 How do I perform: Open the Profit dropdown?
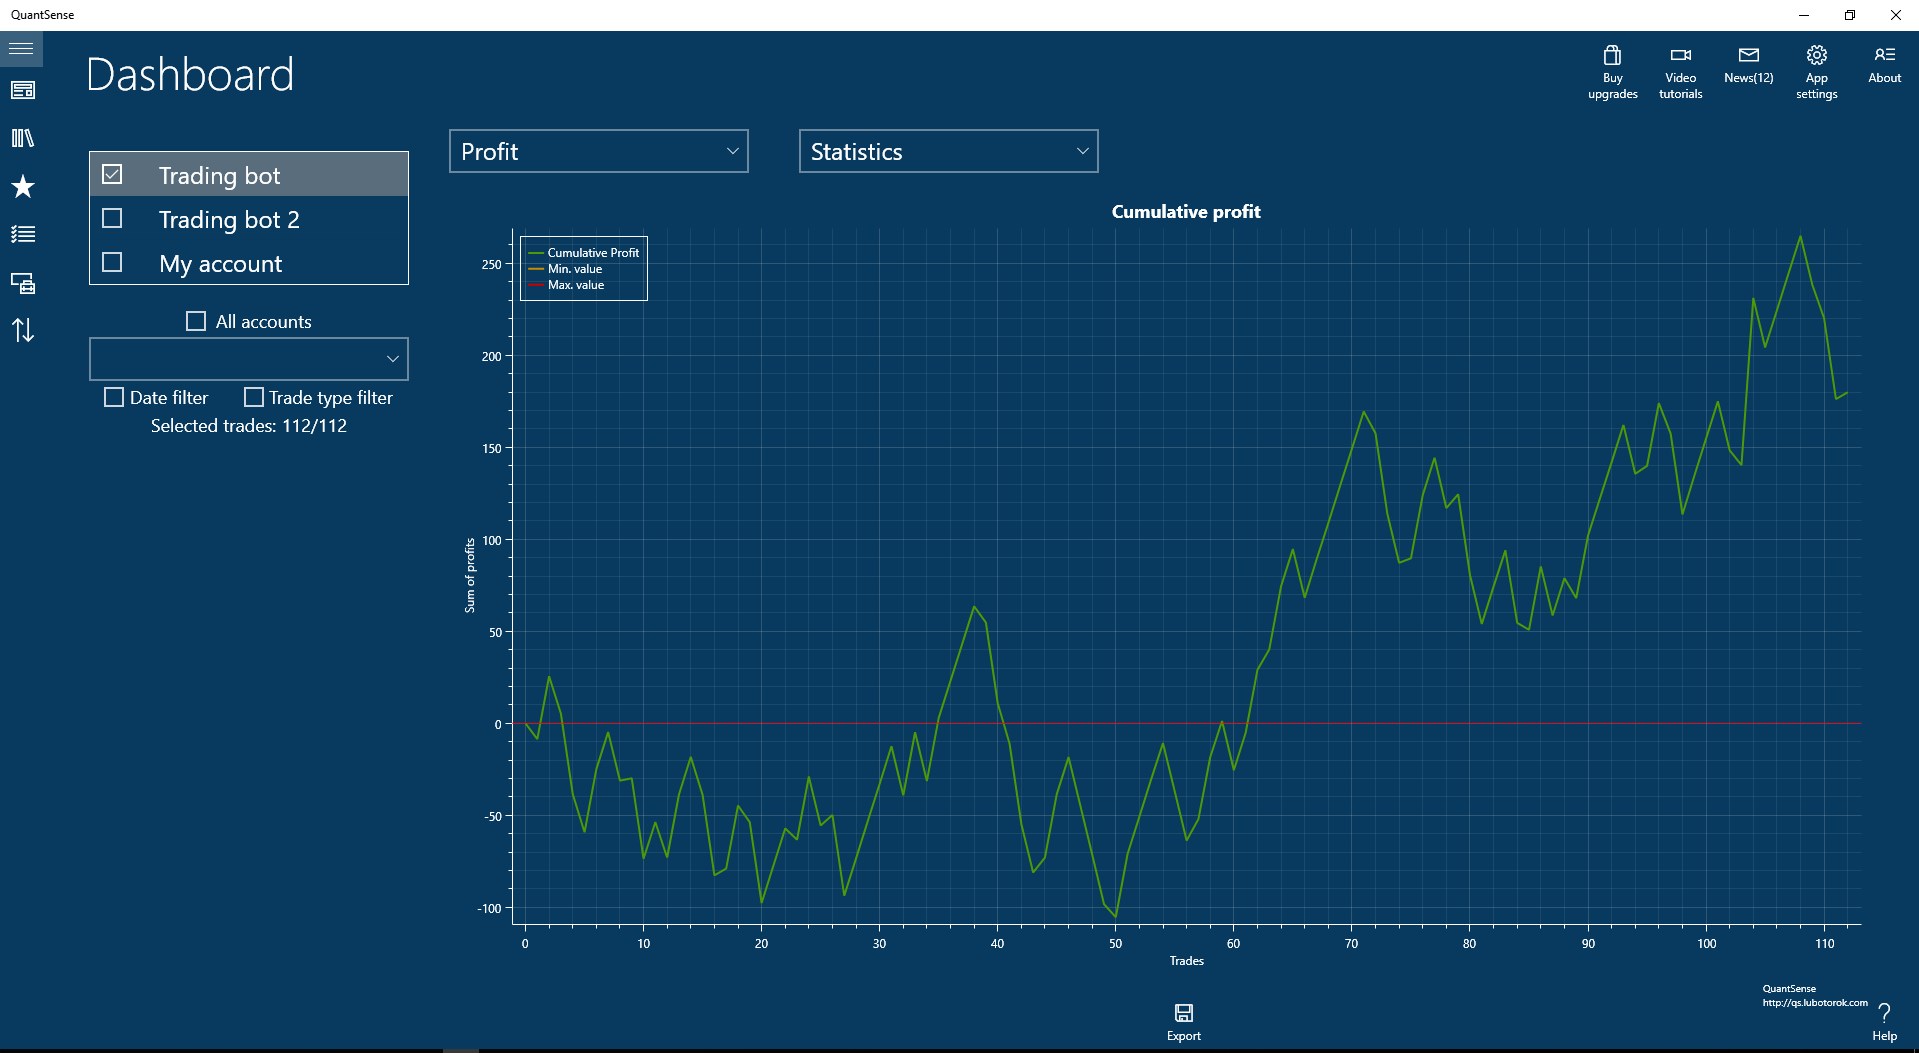point(597,151)
